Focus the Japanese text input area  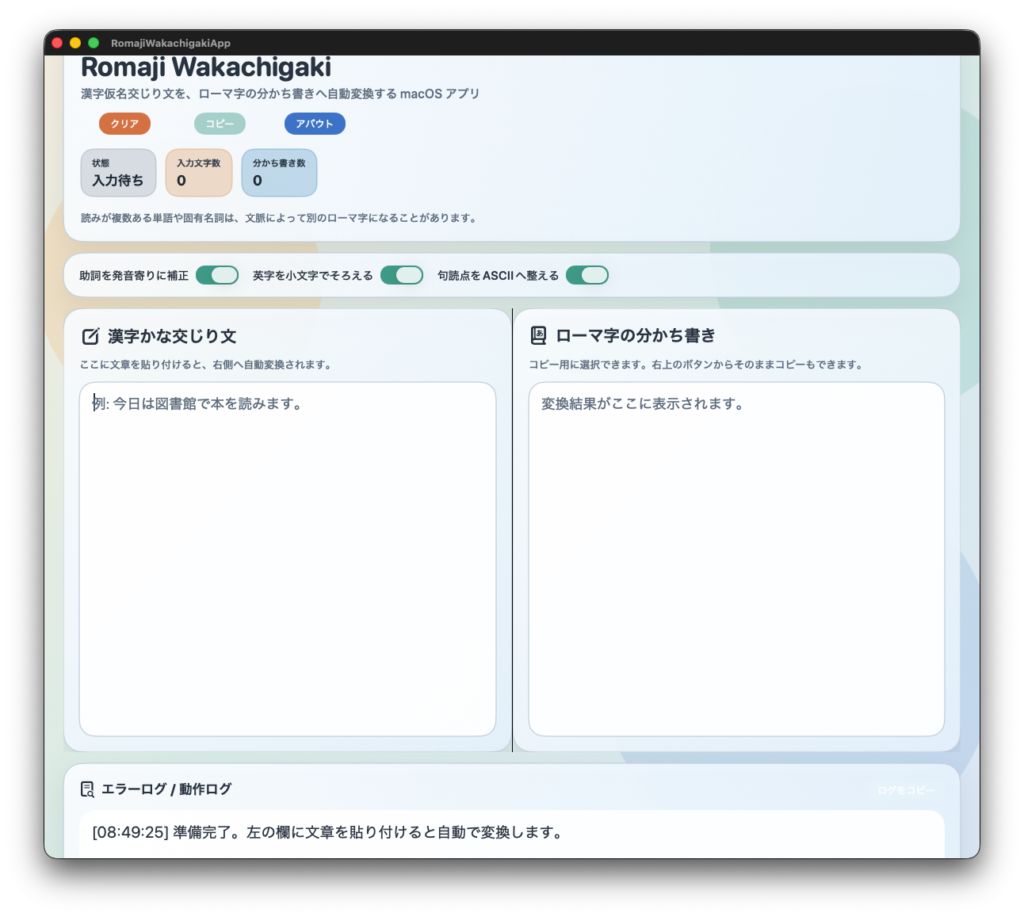pyautogui.click(x=287, y=558)
